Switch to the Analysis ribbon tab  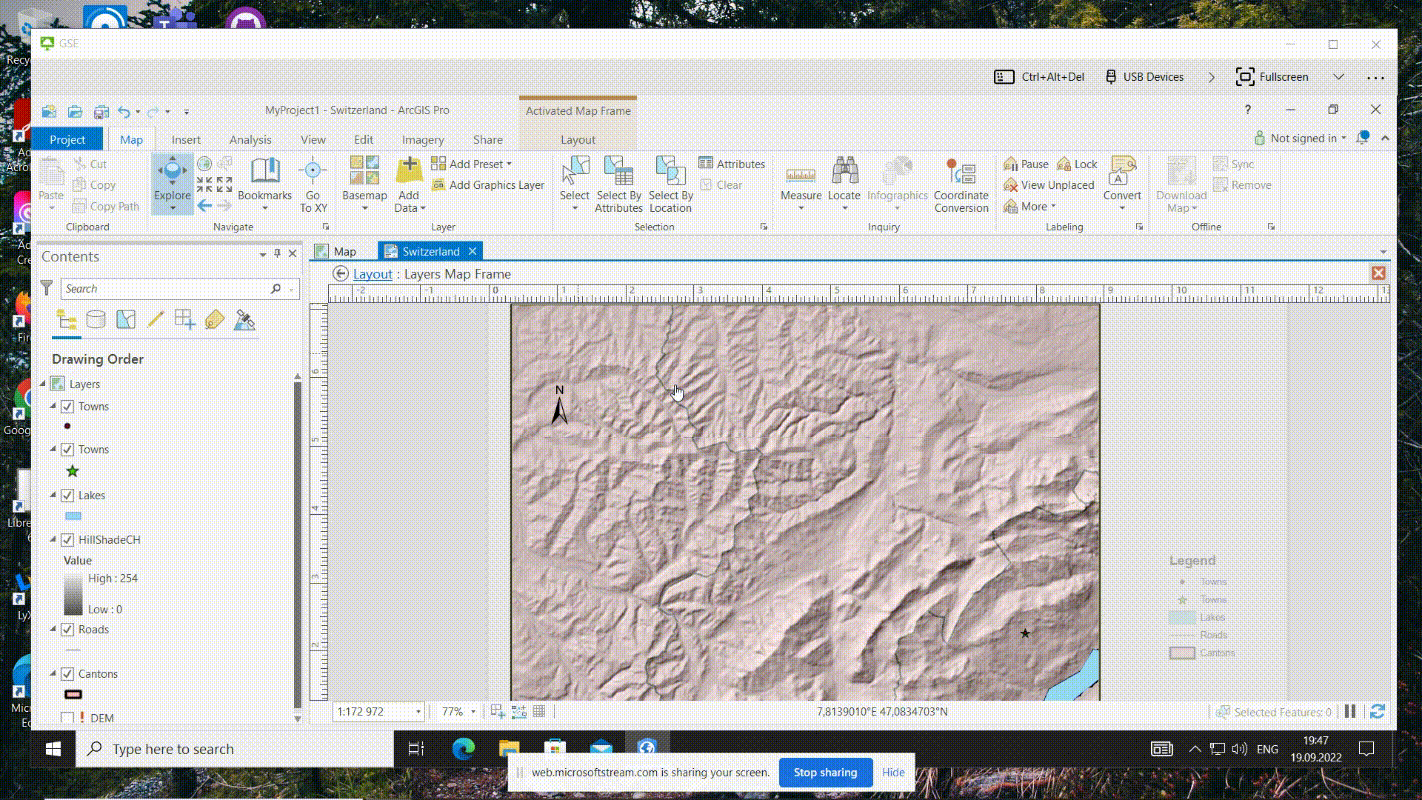[x=250, y=140]
